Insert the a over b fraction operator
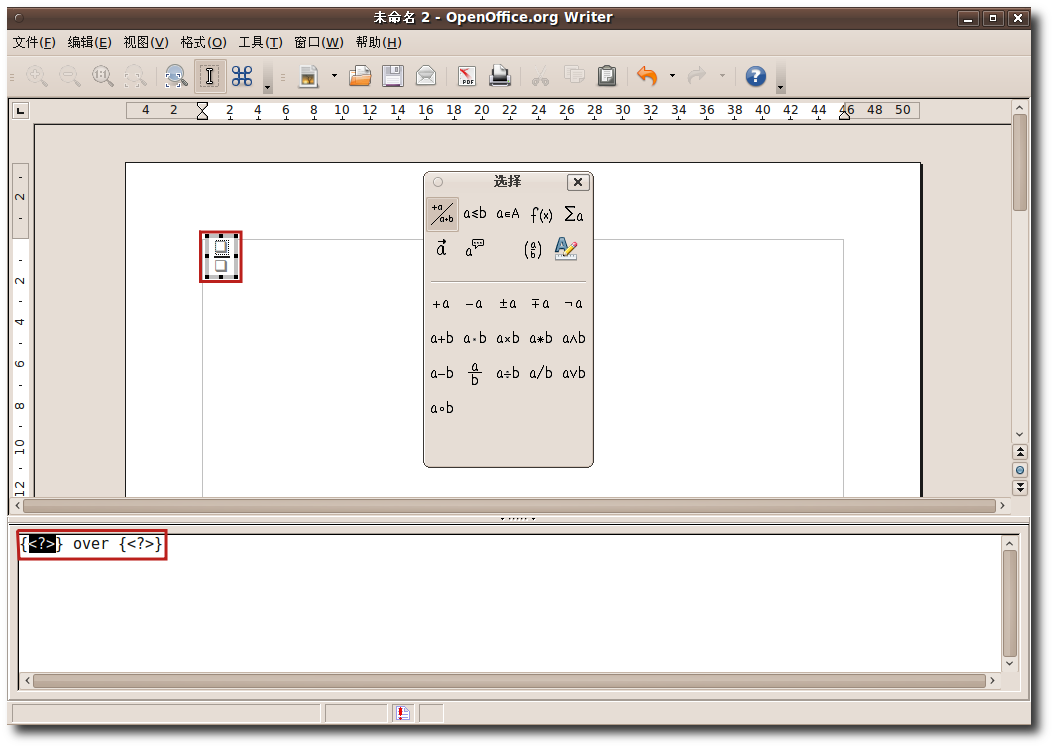Screen dimensions: 1054x748 click(475, 374)
